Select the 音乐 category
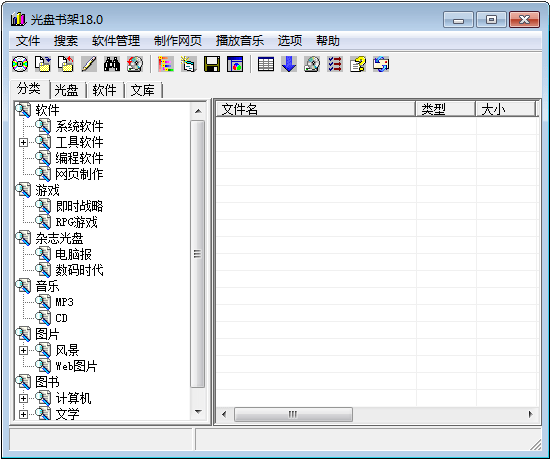 tap(47, 286)
